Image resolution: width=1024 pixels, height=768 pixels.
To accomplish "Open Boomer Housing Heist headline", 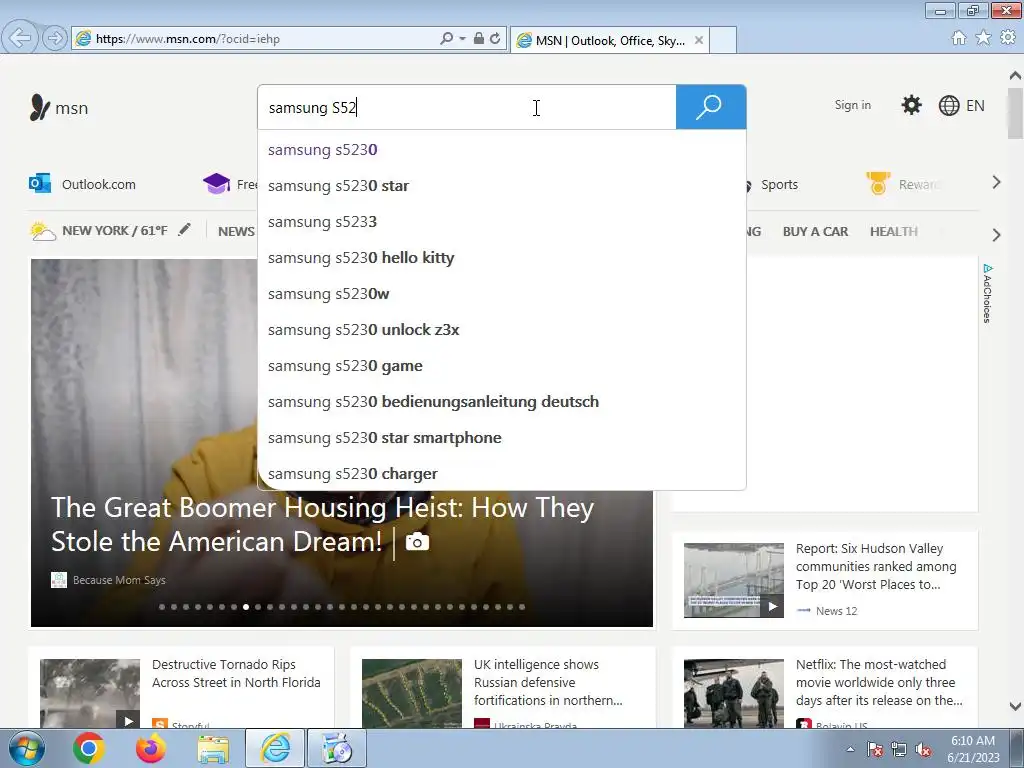I will tap(323, 524).
